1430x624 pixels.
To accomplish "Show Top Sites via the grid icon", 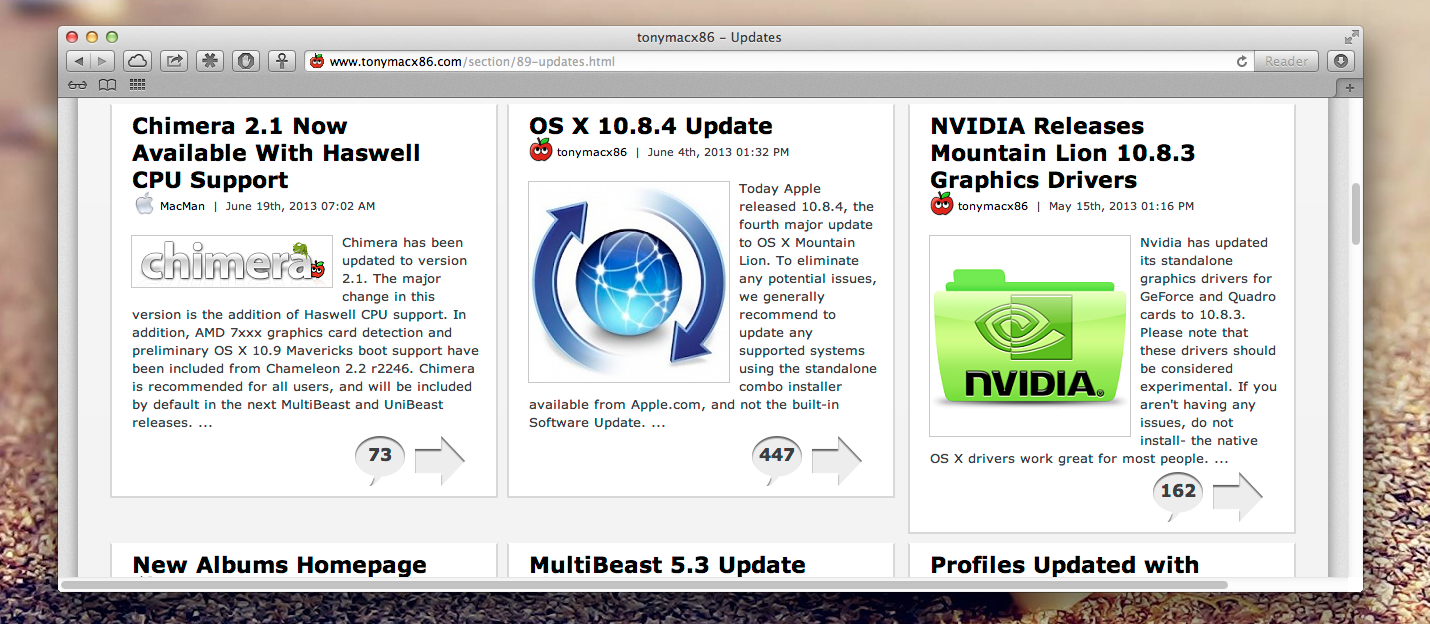I will (x=136, y=85).
